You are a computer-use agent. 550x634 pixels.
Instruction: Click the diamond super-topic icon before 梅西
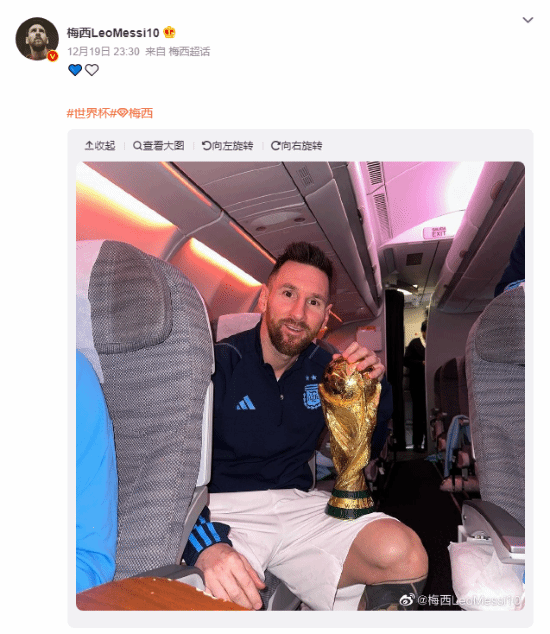[123, 113]
